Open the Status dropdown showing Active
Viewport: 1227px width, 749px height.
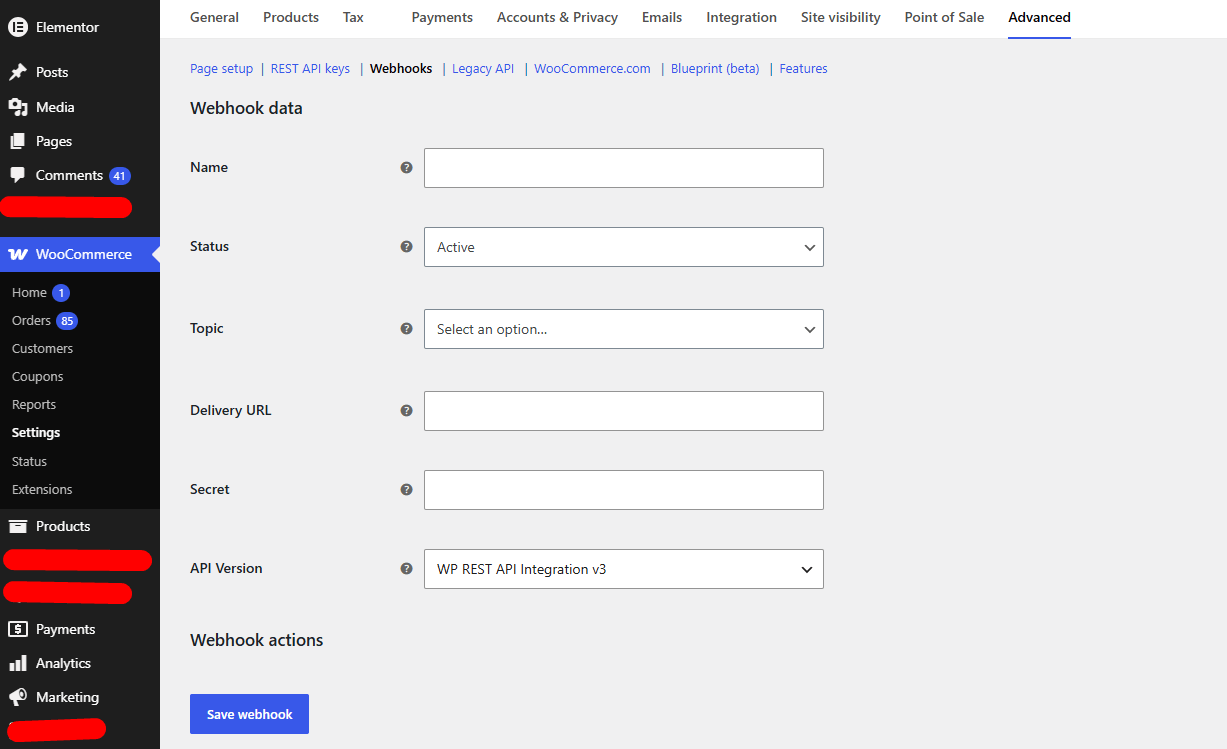tap(624, 247)
